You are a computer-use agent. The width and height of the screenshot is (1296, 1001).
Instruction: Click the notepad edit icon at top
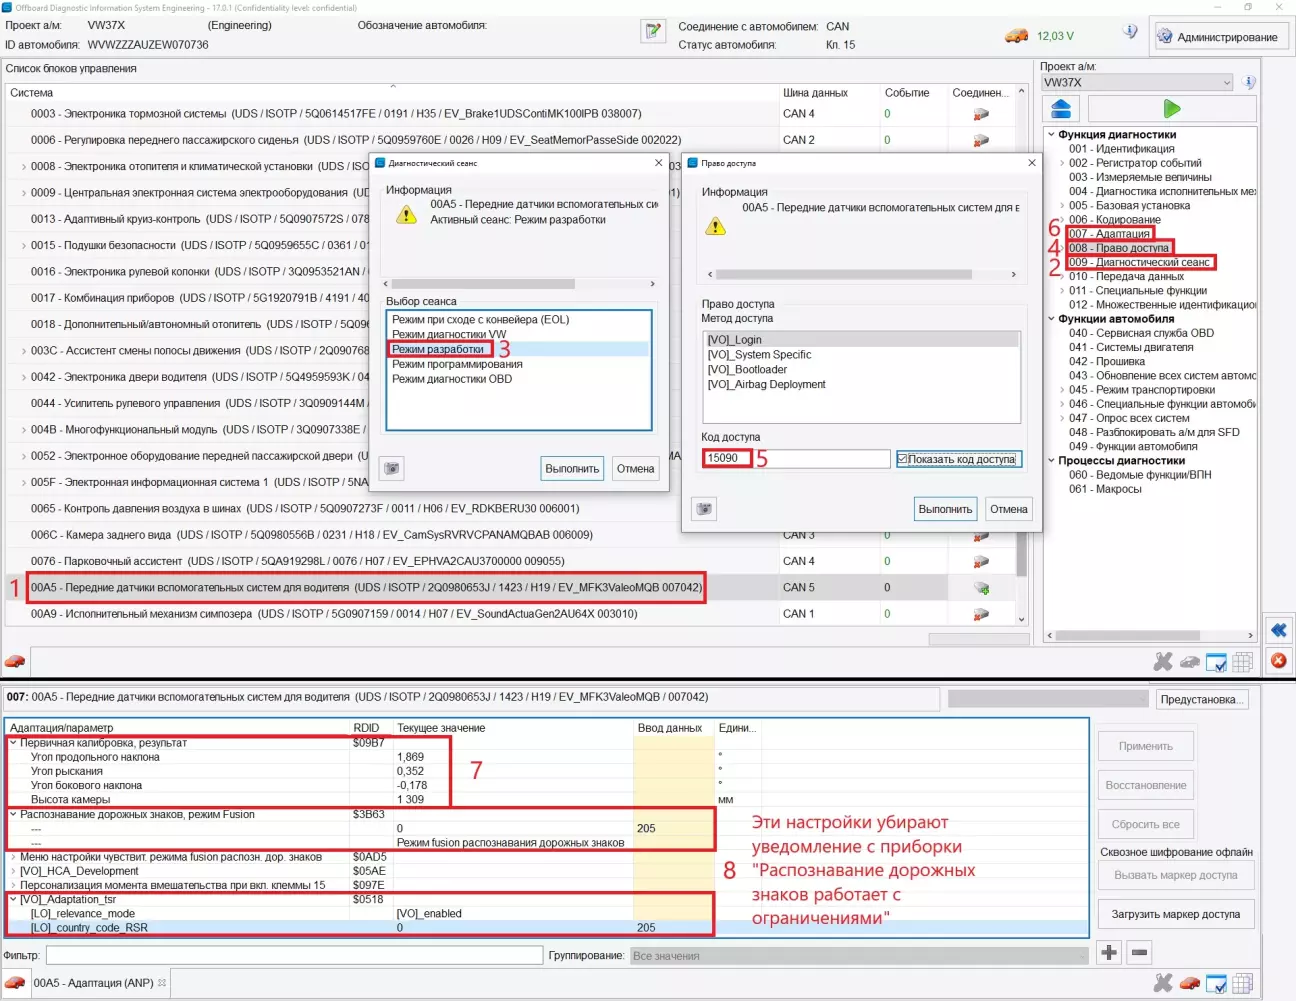pyautogui.click(x=652, y=32)
